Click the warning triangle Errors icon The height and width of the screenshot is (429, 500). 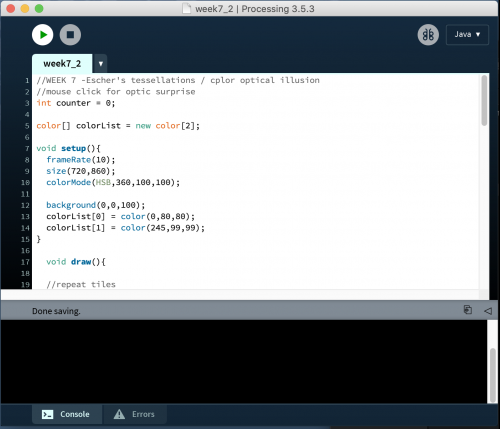click(x=119, y=414)
